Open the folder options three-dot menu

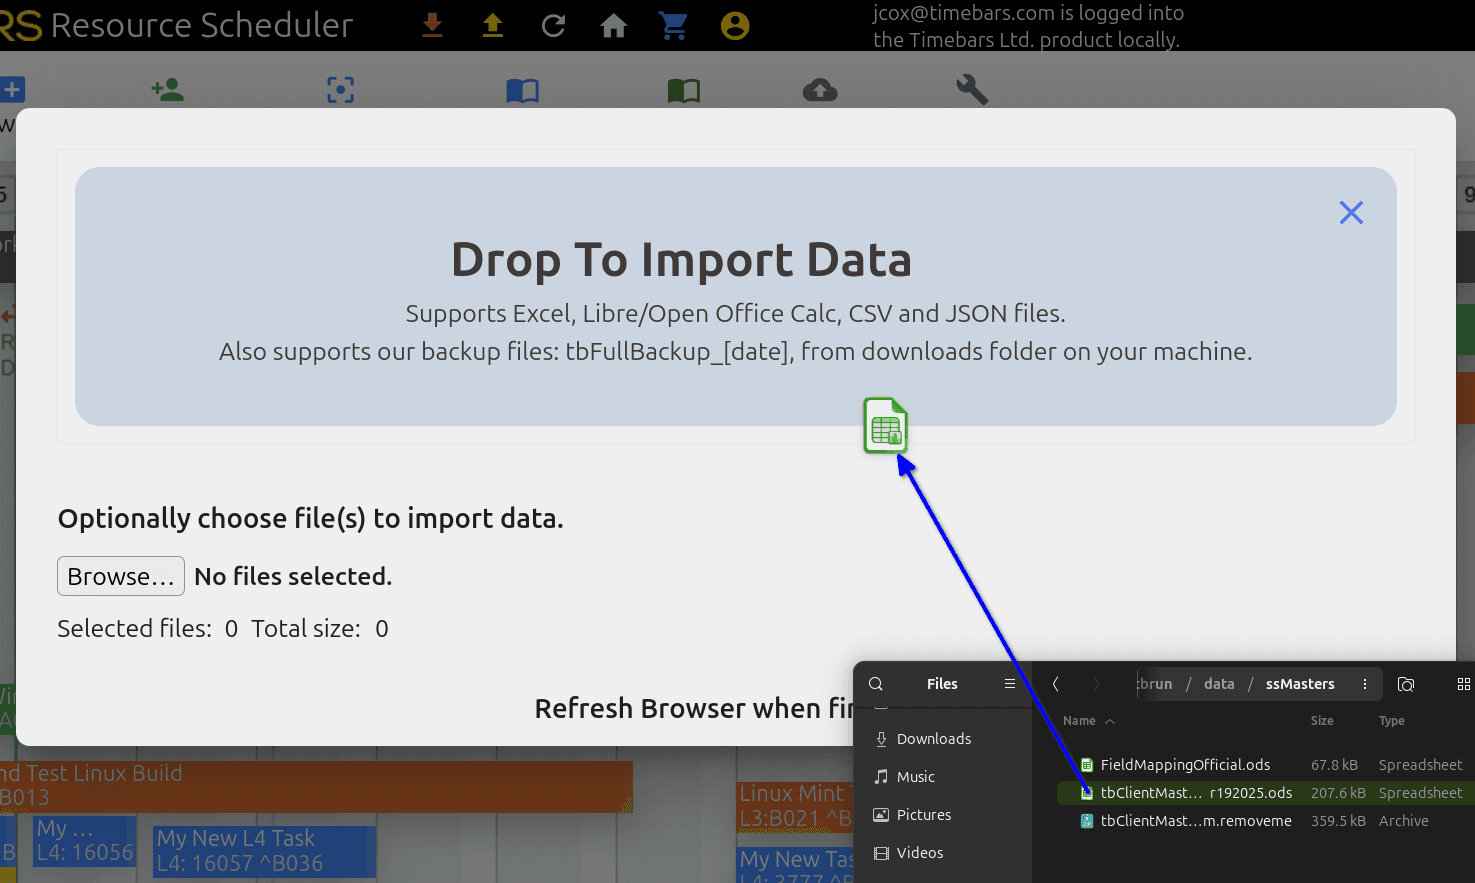pyautogui.click(x=1365, y=684)
